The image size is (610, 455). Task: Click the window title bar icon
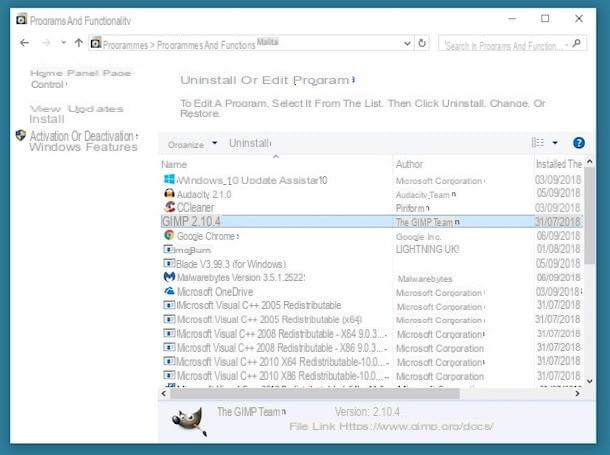[22, 19]
